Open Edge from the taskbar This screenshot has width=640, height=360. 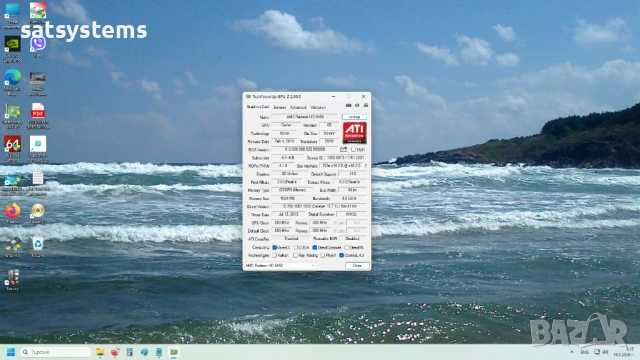pos(144,352)
